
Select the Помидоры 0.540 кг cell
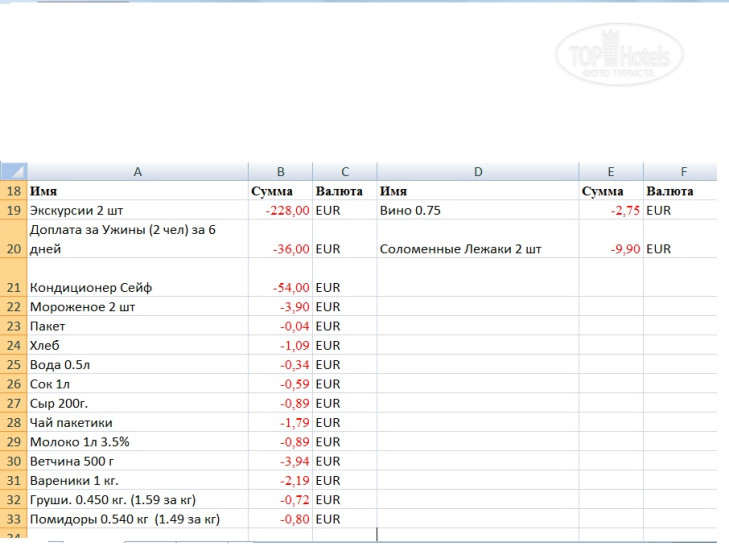coord(137,519)
